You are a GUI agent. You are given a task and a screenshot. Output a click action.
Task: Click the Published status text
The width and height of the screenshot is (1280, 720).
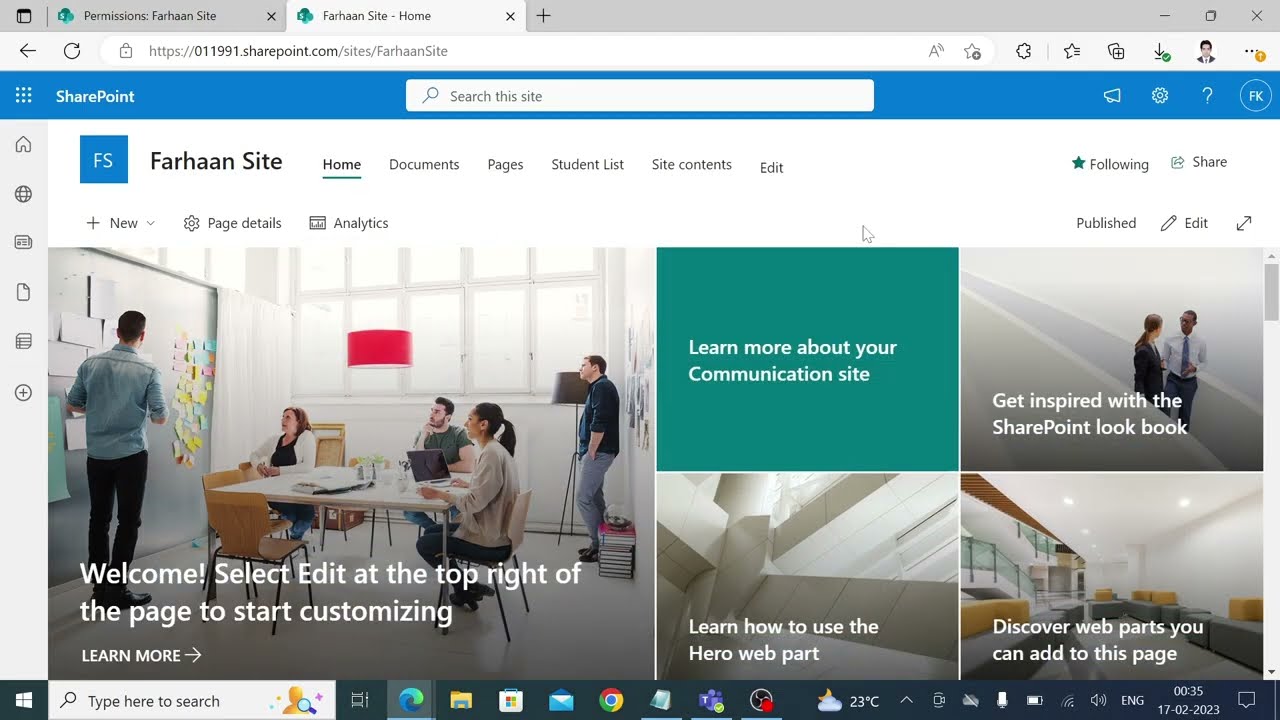tap(1106, 223)
